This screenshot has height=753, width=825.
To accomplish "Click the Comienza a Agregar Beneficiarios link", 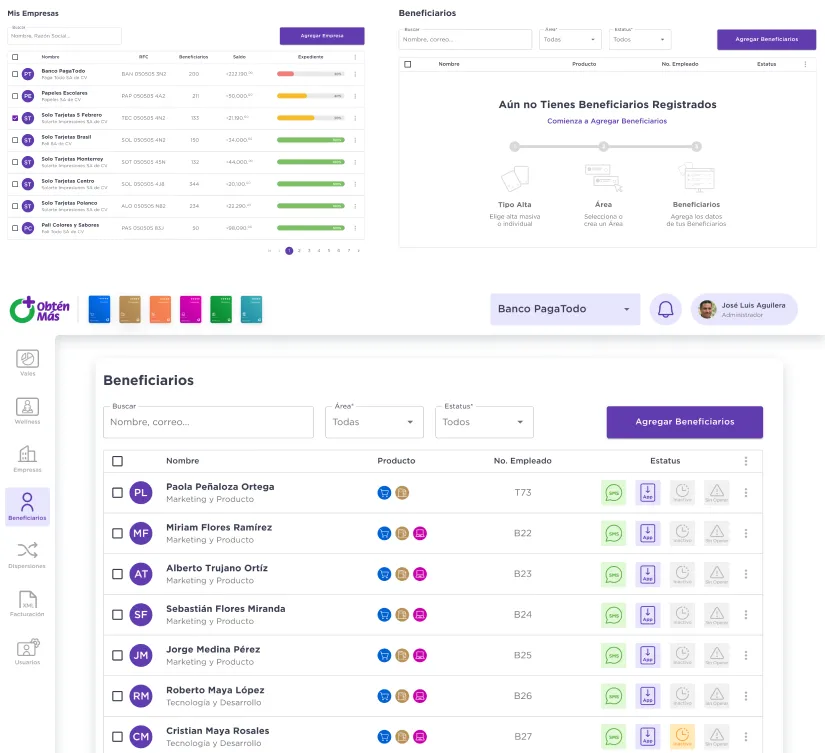I will point(606,121).
